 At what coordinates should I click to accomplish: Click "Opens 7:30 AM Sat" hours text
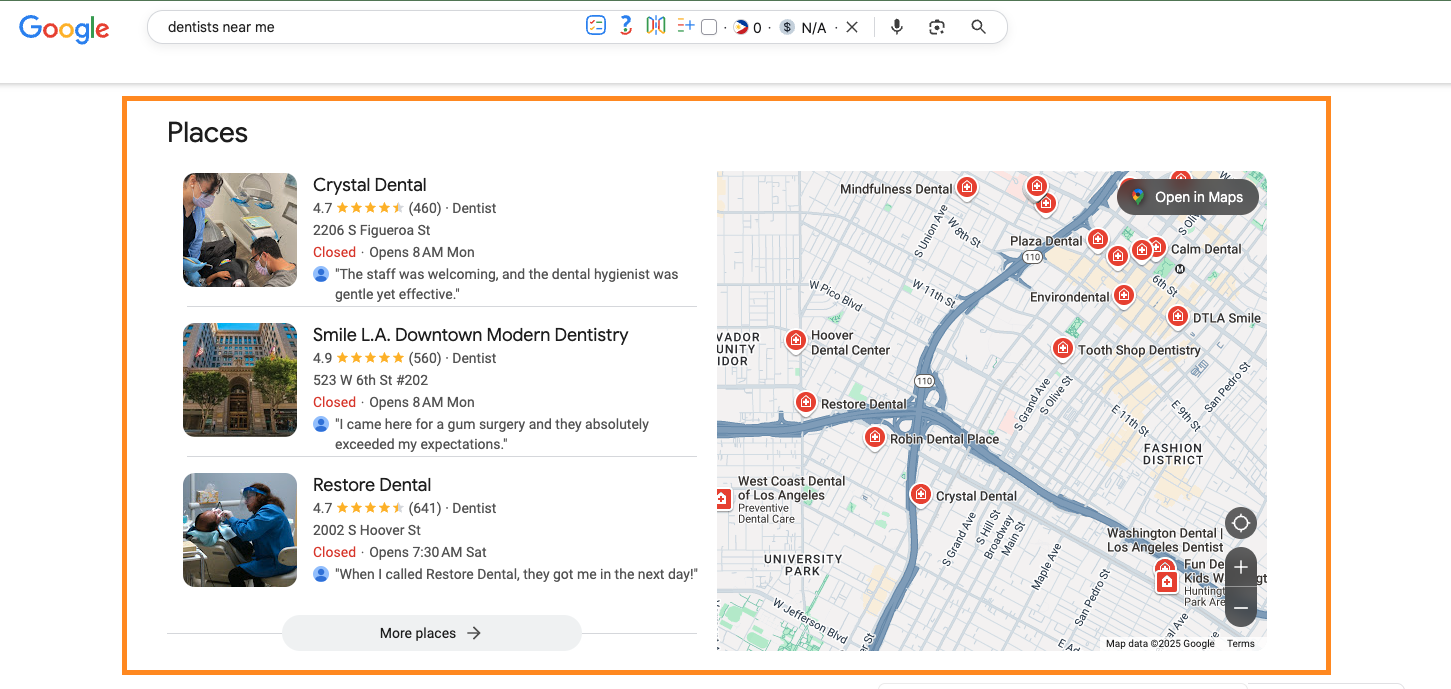(428, 552)
